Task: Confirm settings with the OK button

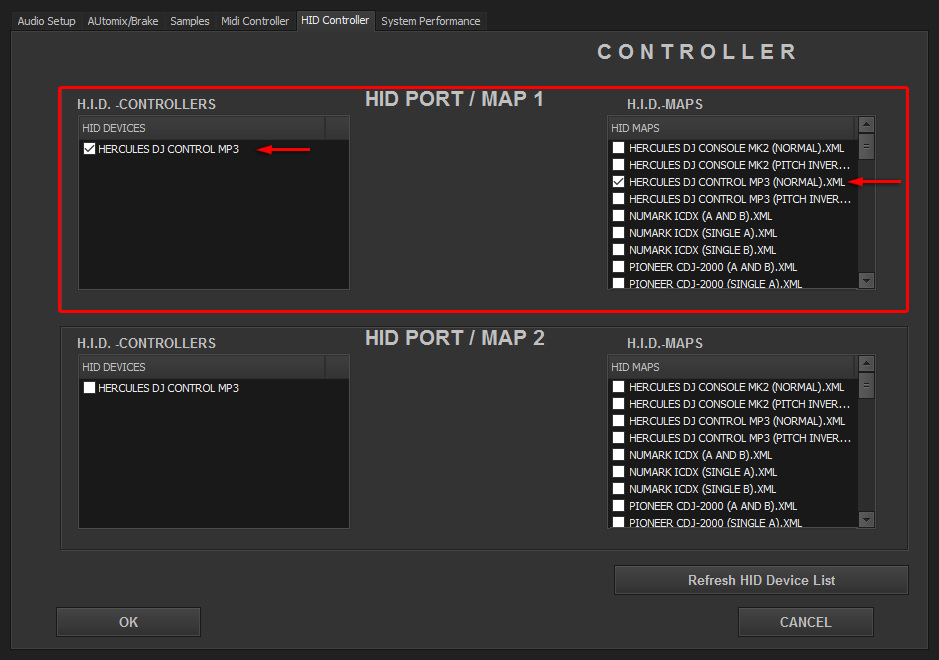Action: tap(128, 622)
